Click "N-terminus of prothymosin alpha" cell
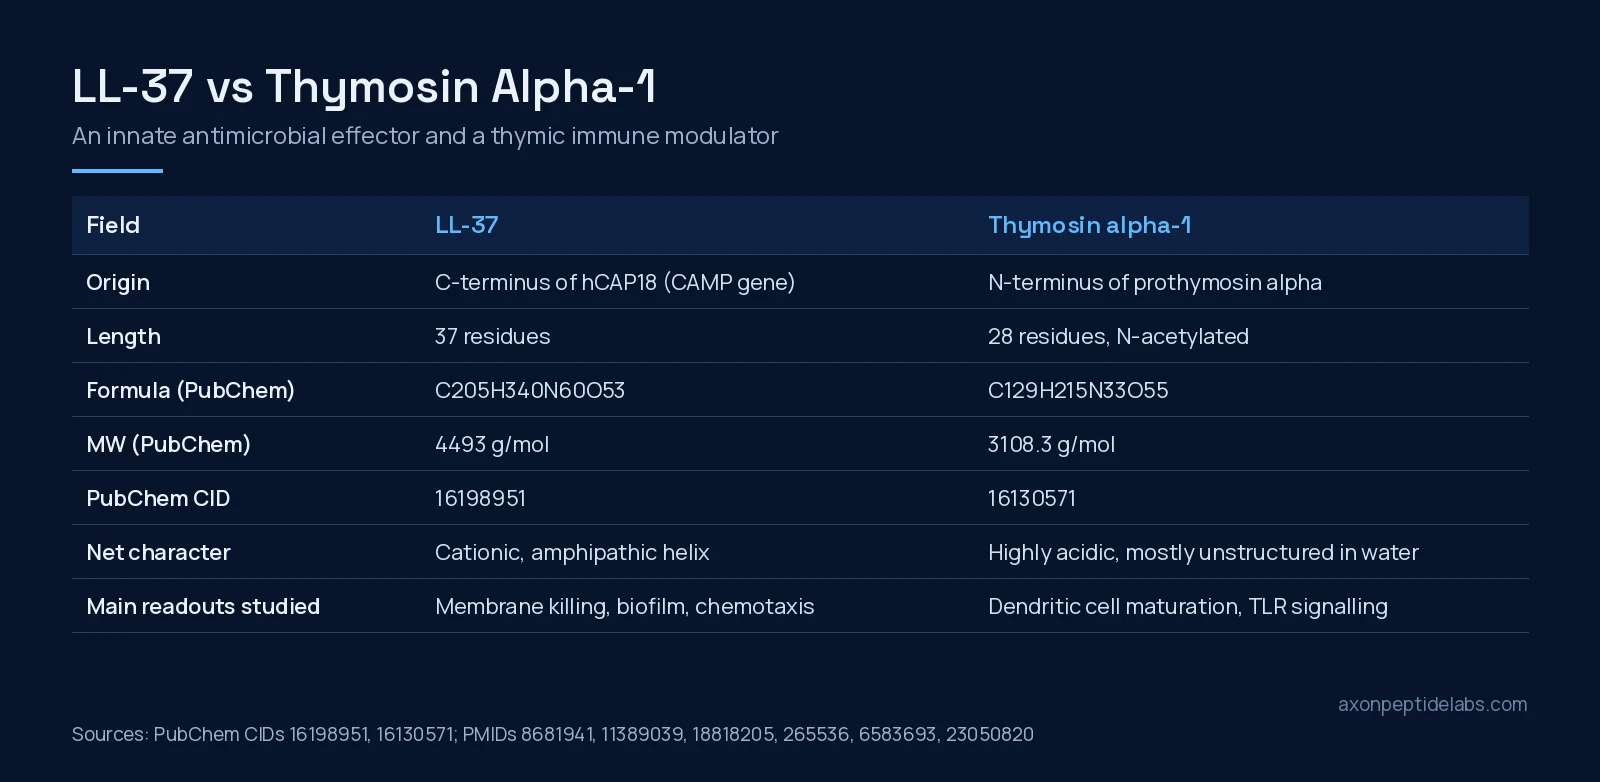 pos(1155,282)
